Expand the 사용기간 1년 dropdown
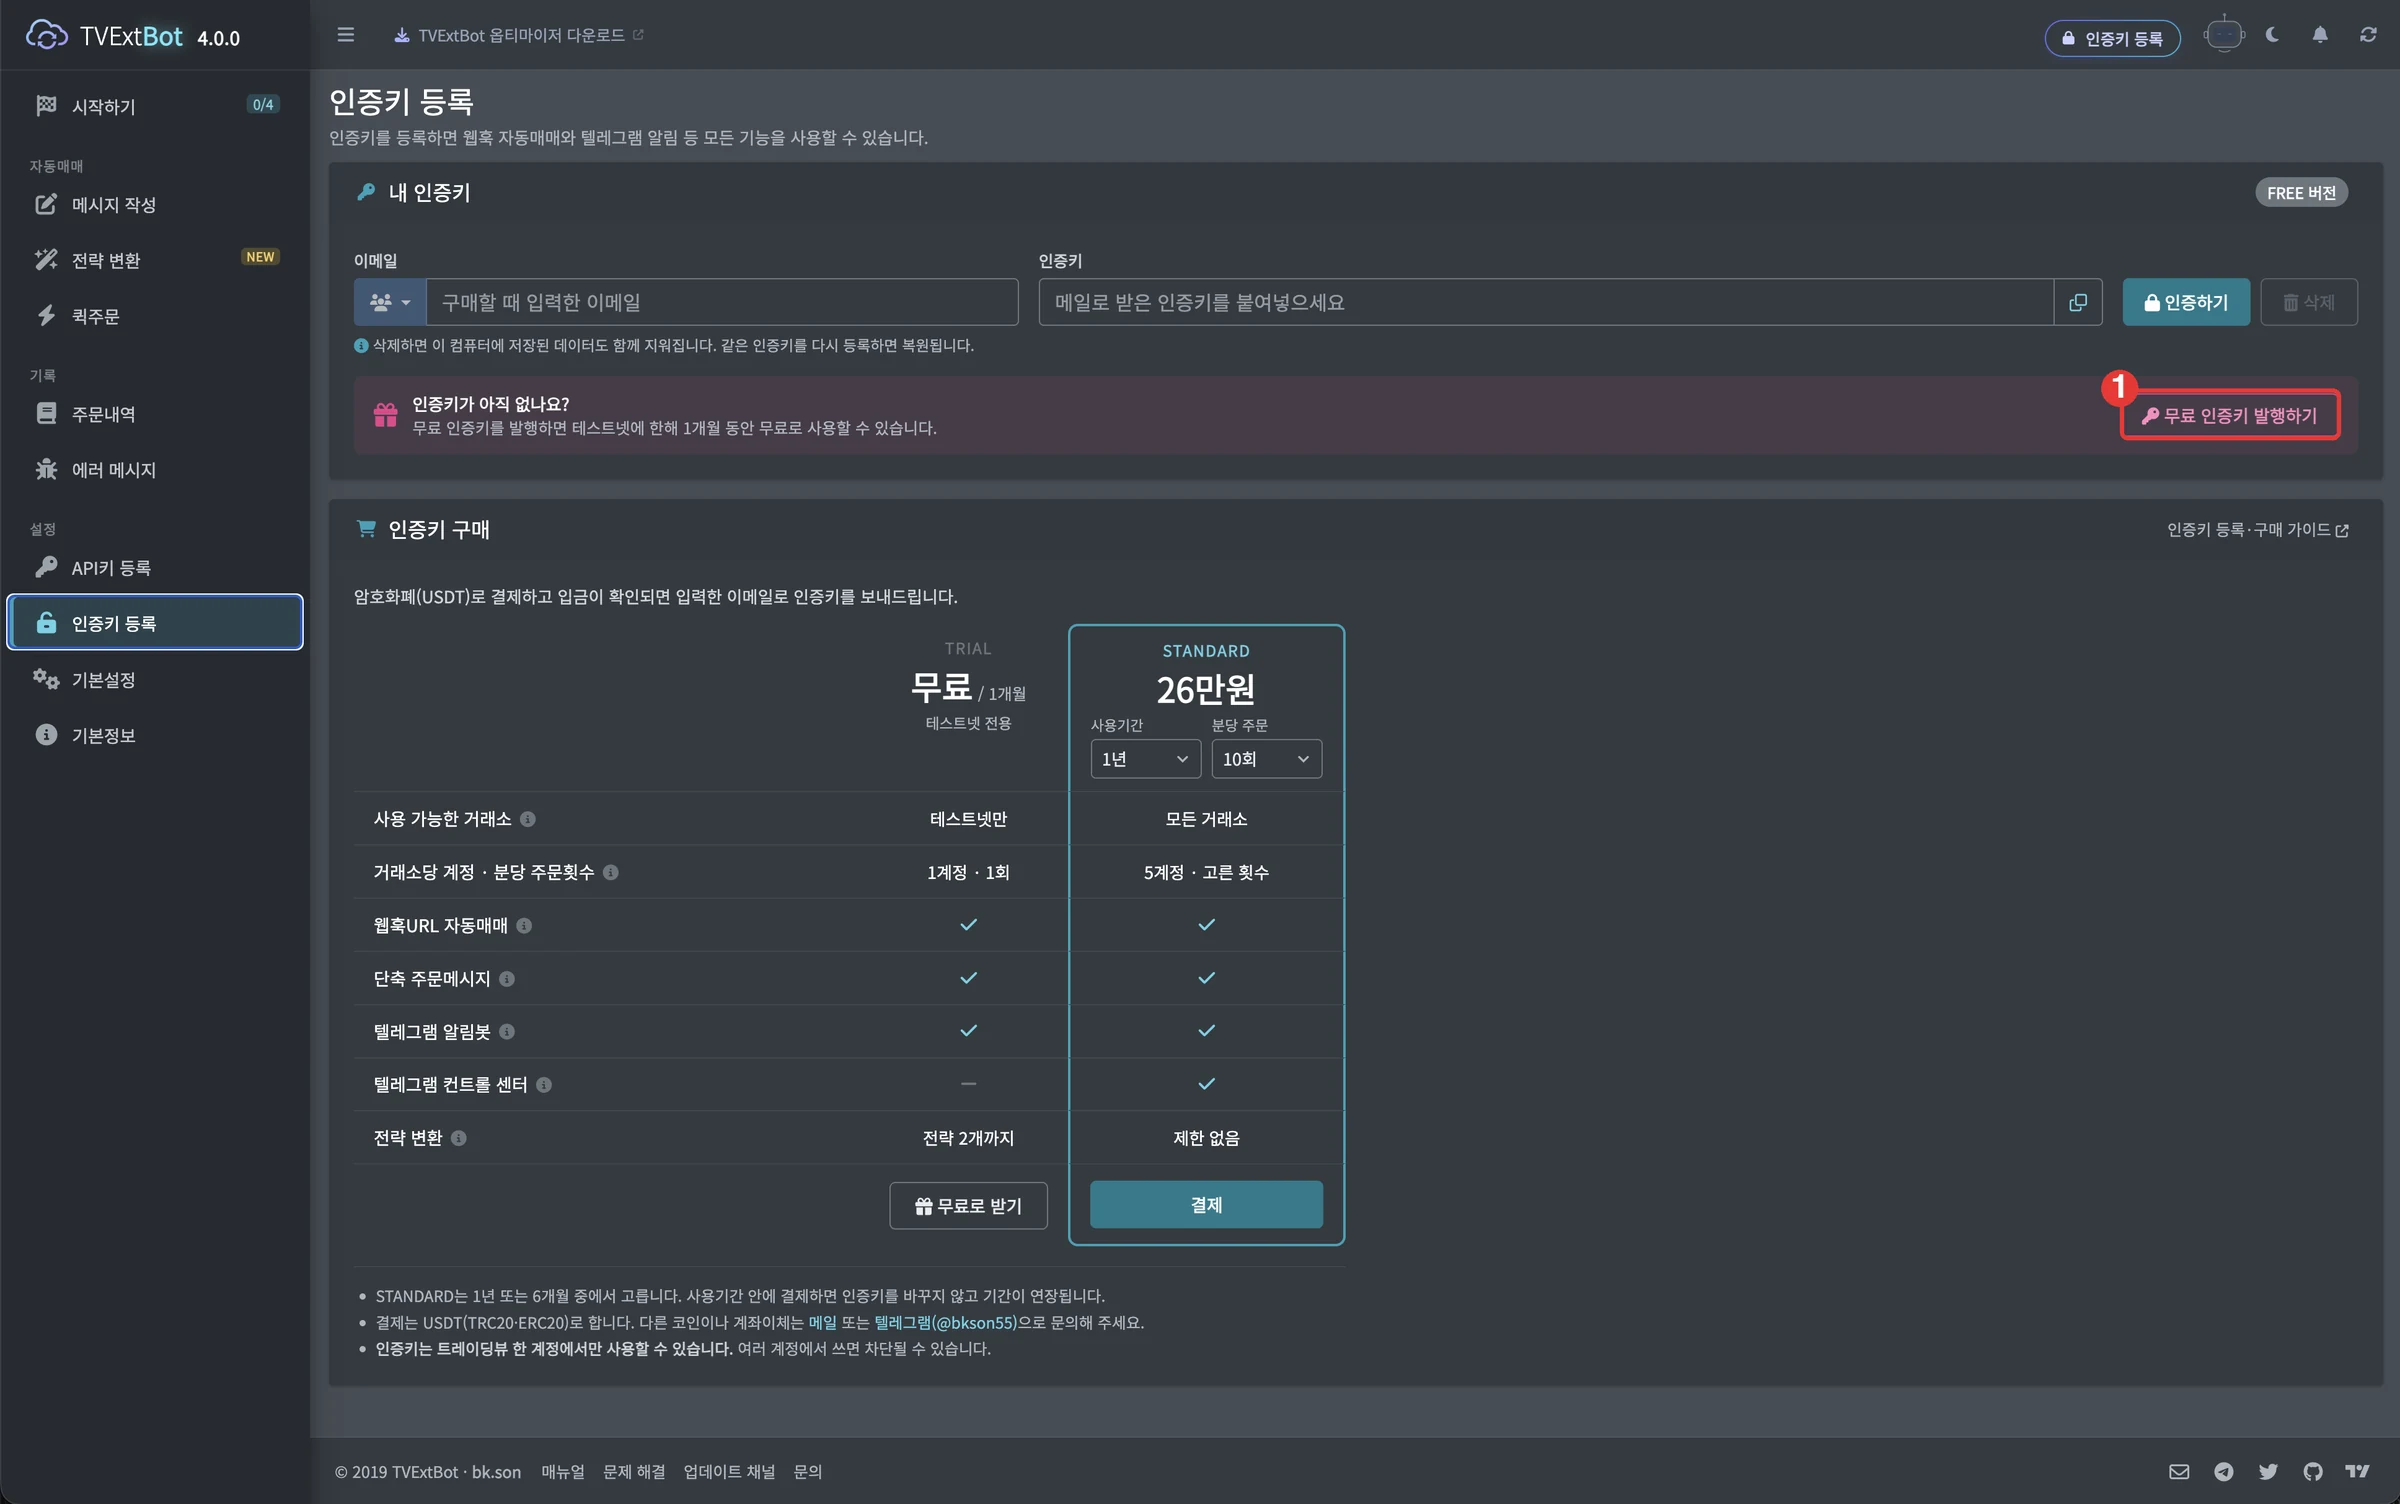 [1145, 759]
